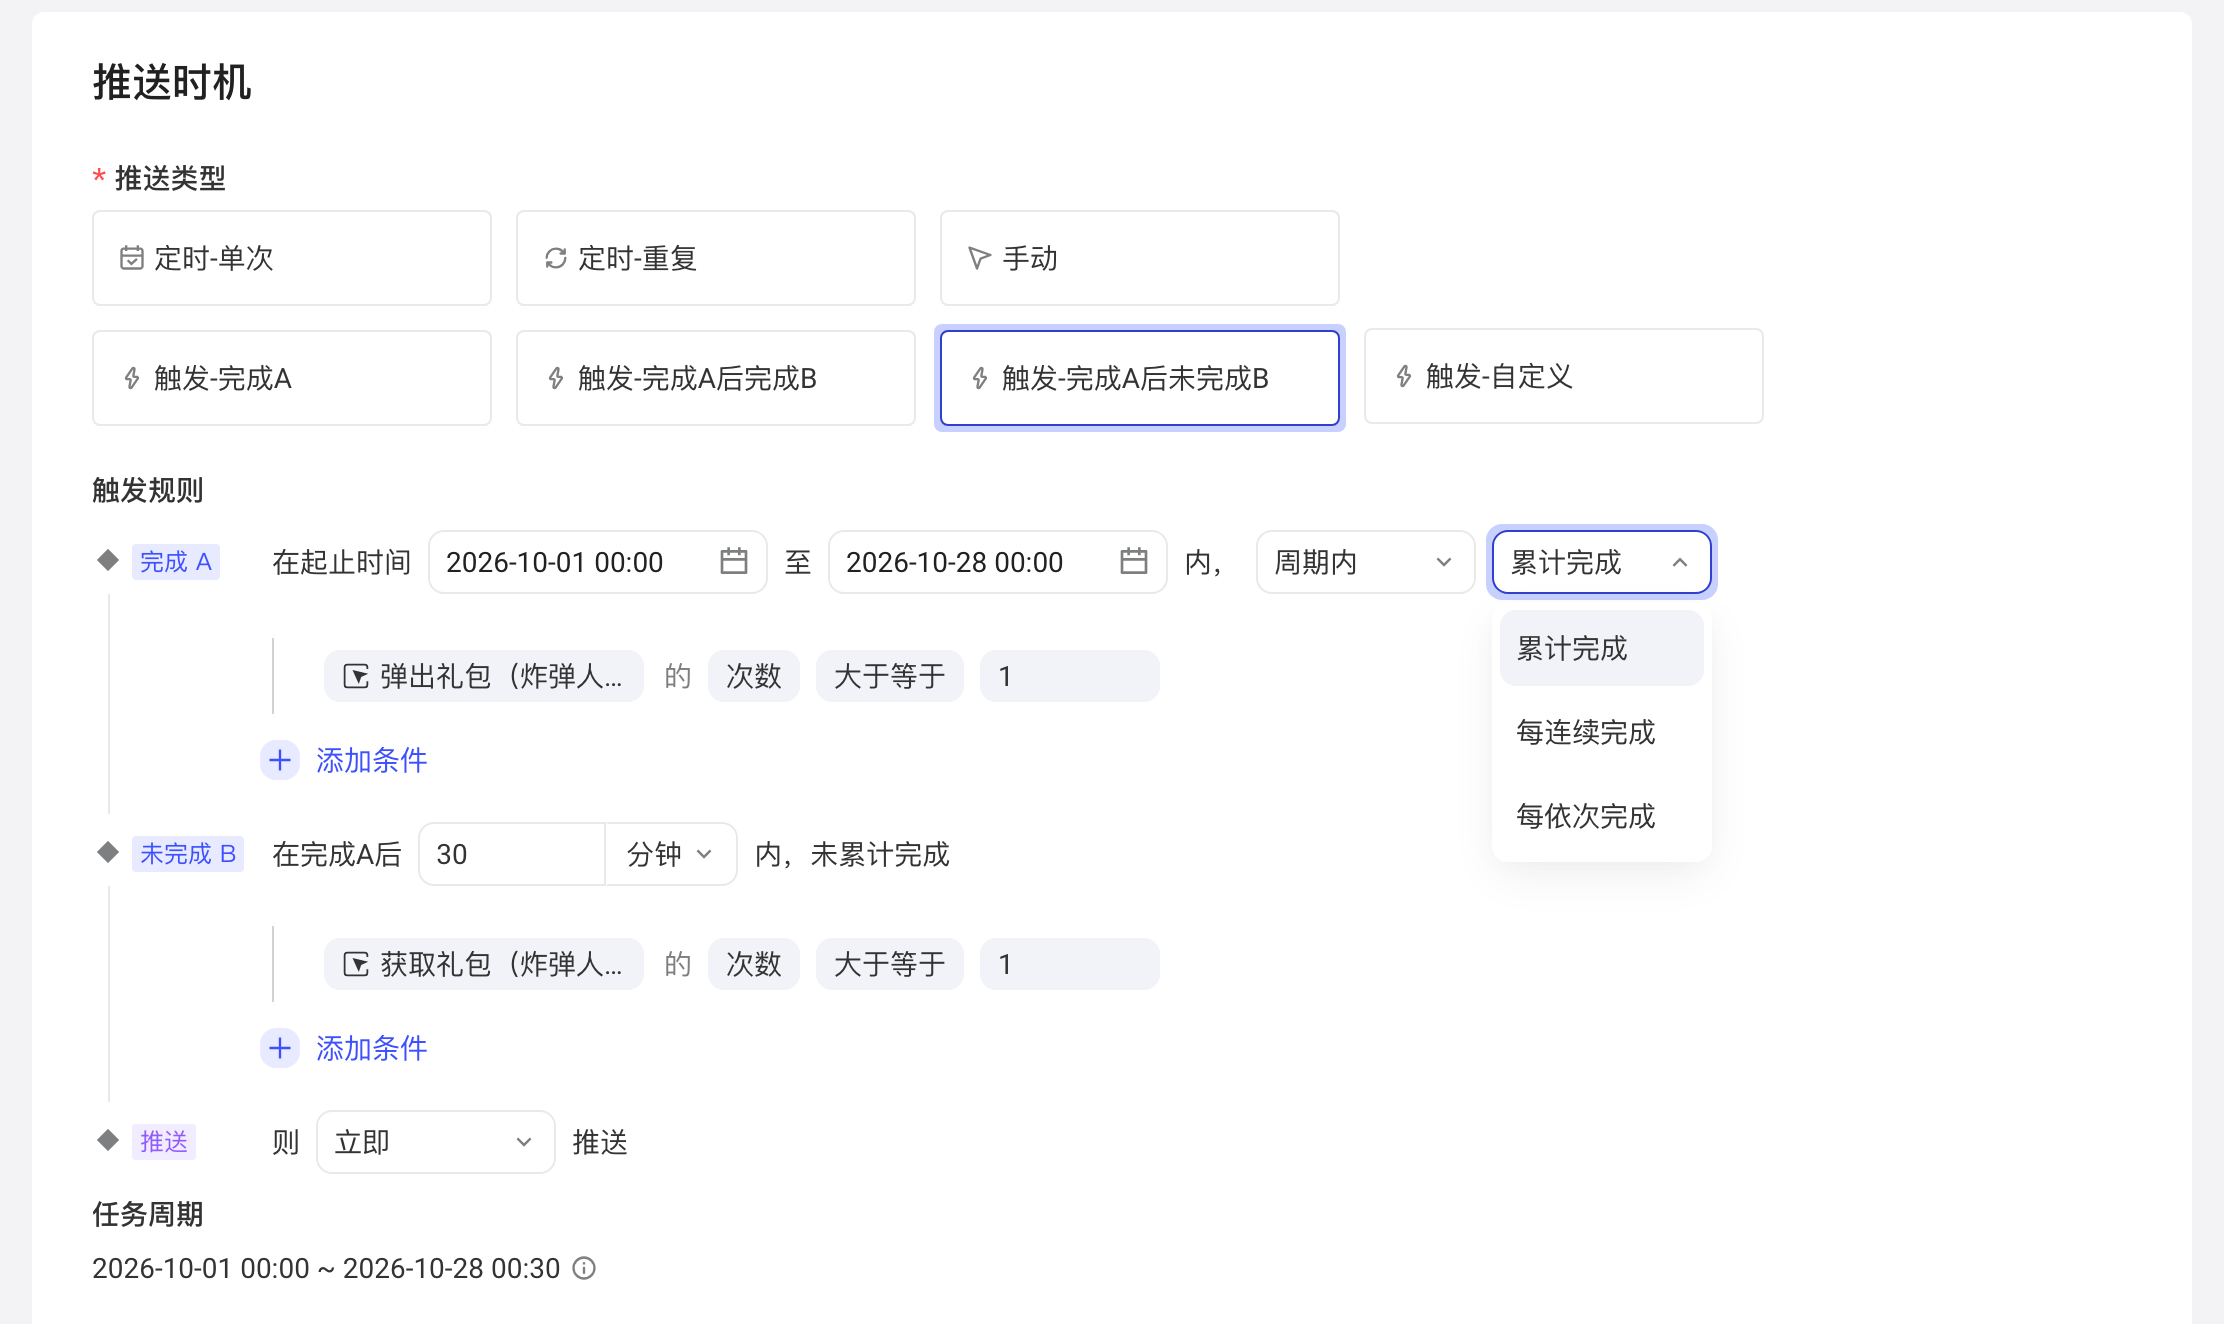Image resolution: width=2224 pixels, height=1324 pixels.
Task: Open calendar icon of start date 2026-10-01
Action: [x=734, y=561]
